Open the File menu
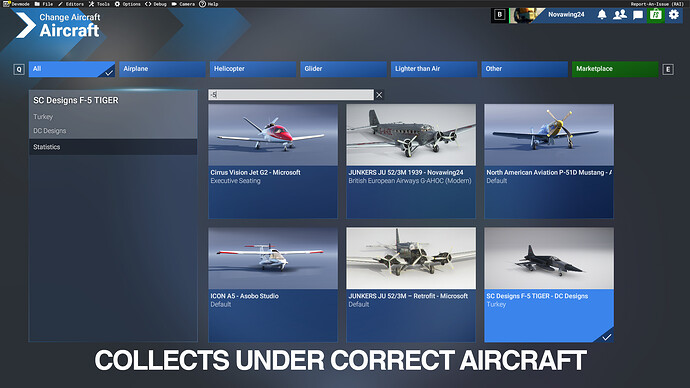 [x=44, y=4]
